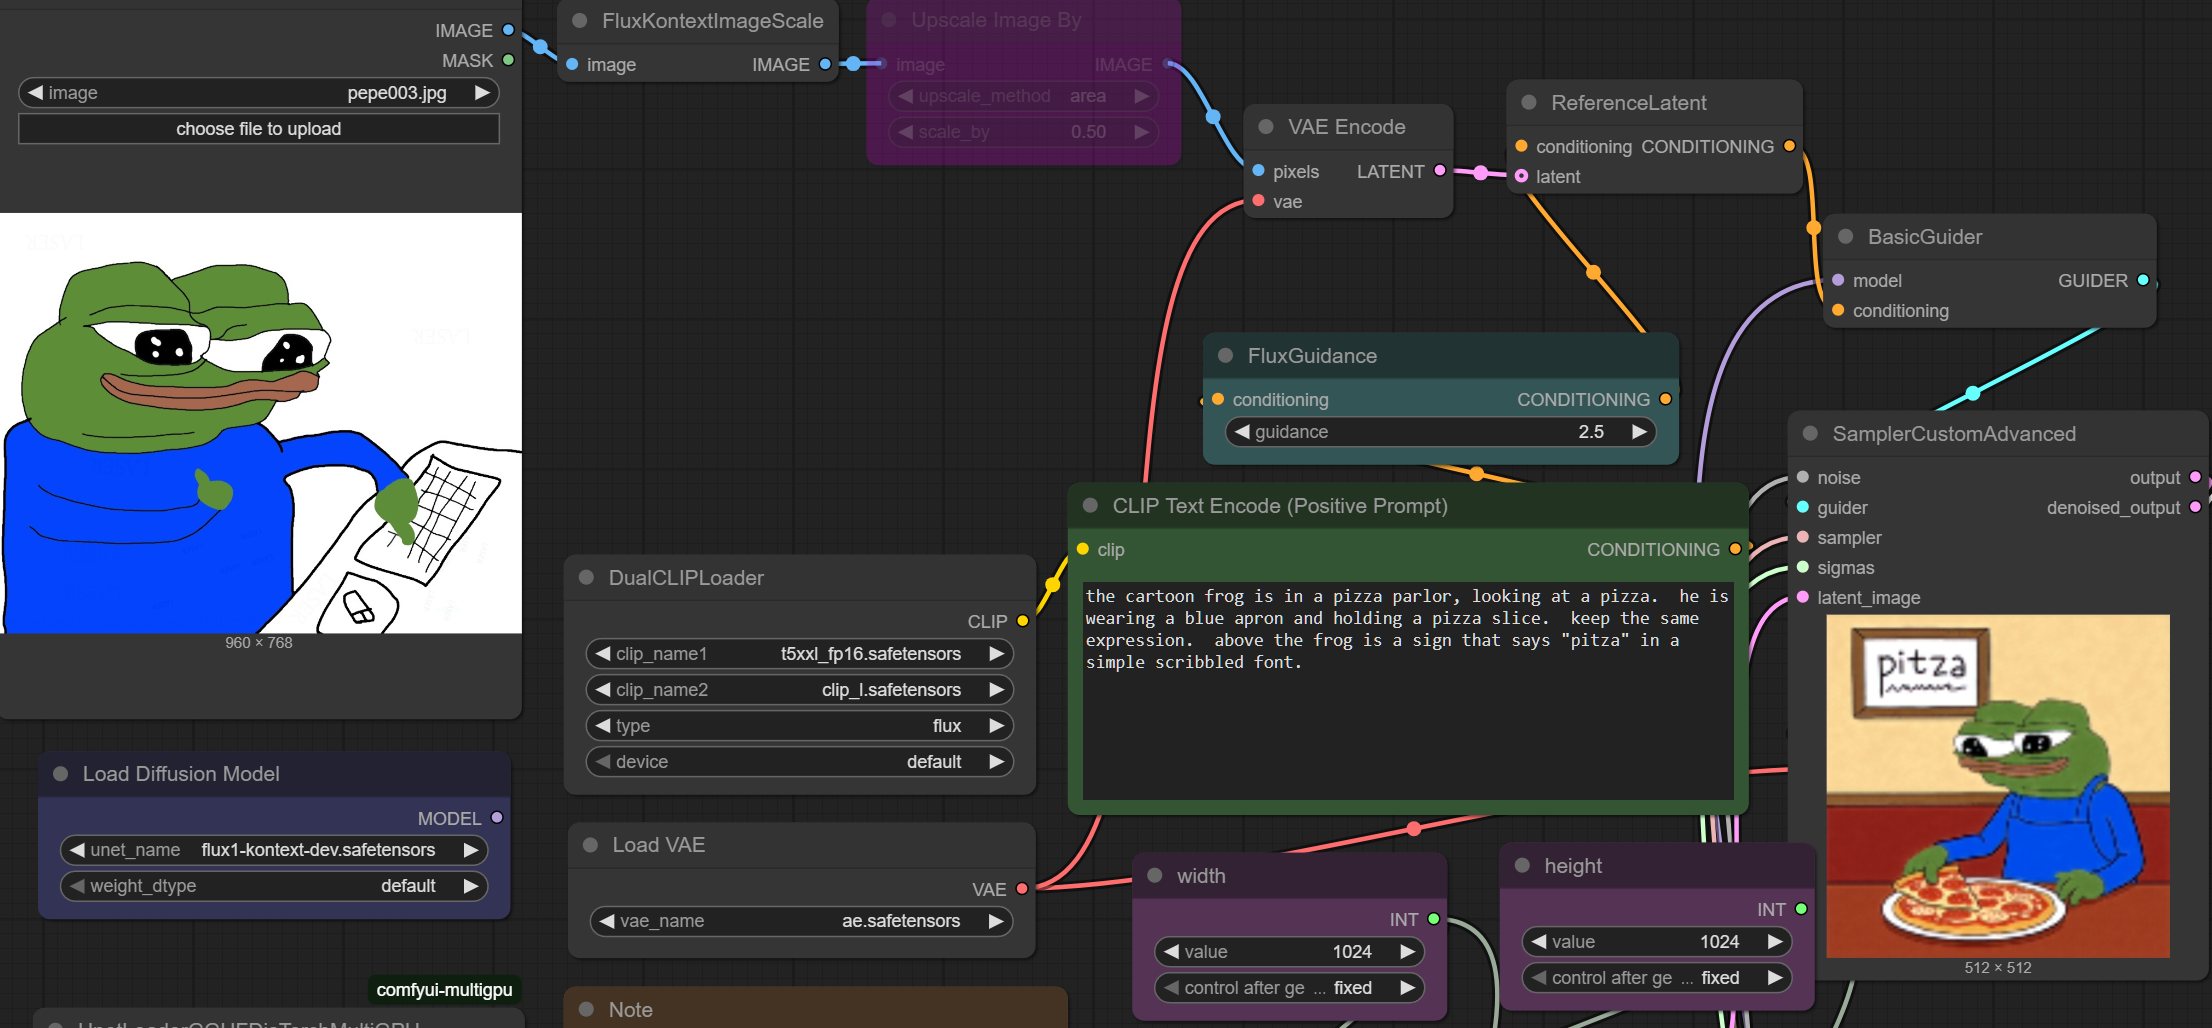Click the IMAGE output socket on FluxKontextImageScale
This screenshot has height=1028, width=2212.
[x=825, y=64]
